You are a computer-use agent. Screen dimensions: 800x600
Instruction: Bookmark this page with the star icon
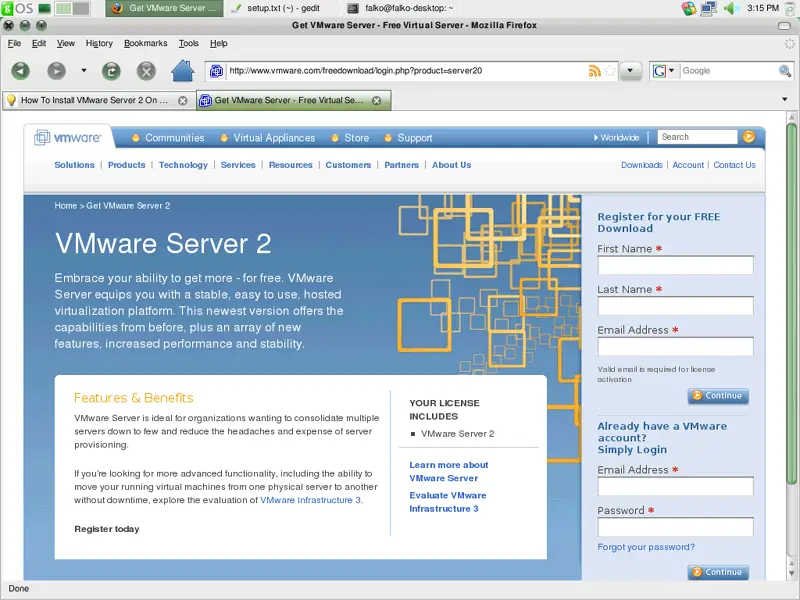610,71
